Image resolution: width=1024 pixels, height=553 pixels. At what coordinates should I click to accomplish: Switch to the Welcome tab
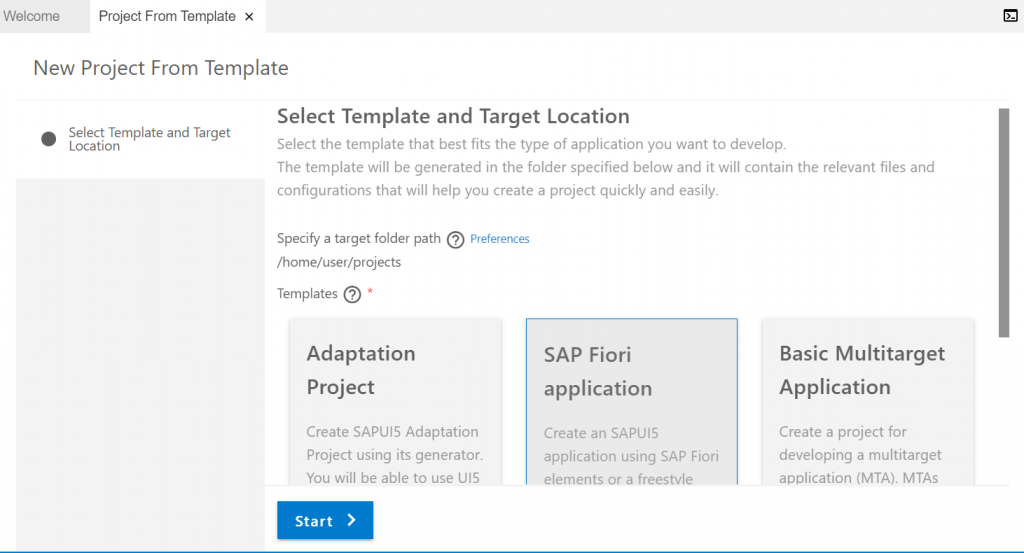(31, 16)
